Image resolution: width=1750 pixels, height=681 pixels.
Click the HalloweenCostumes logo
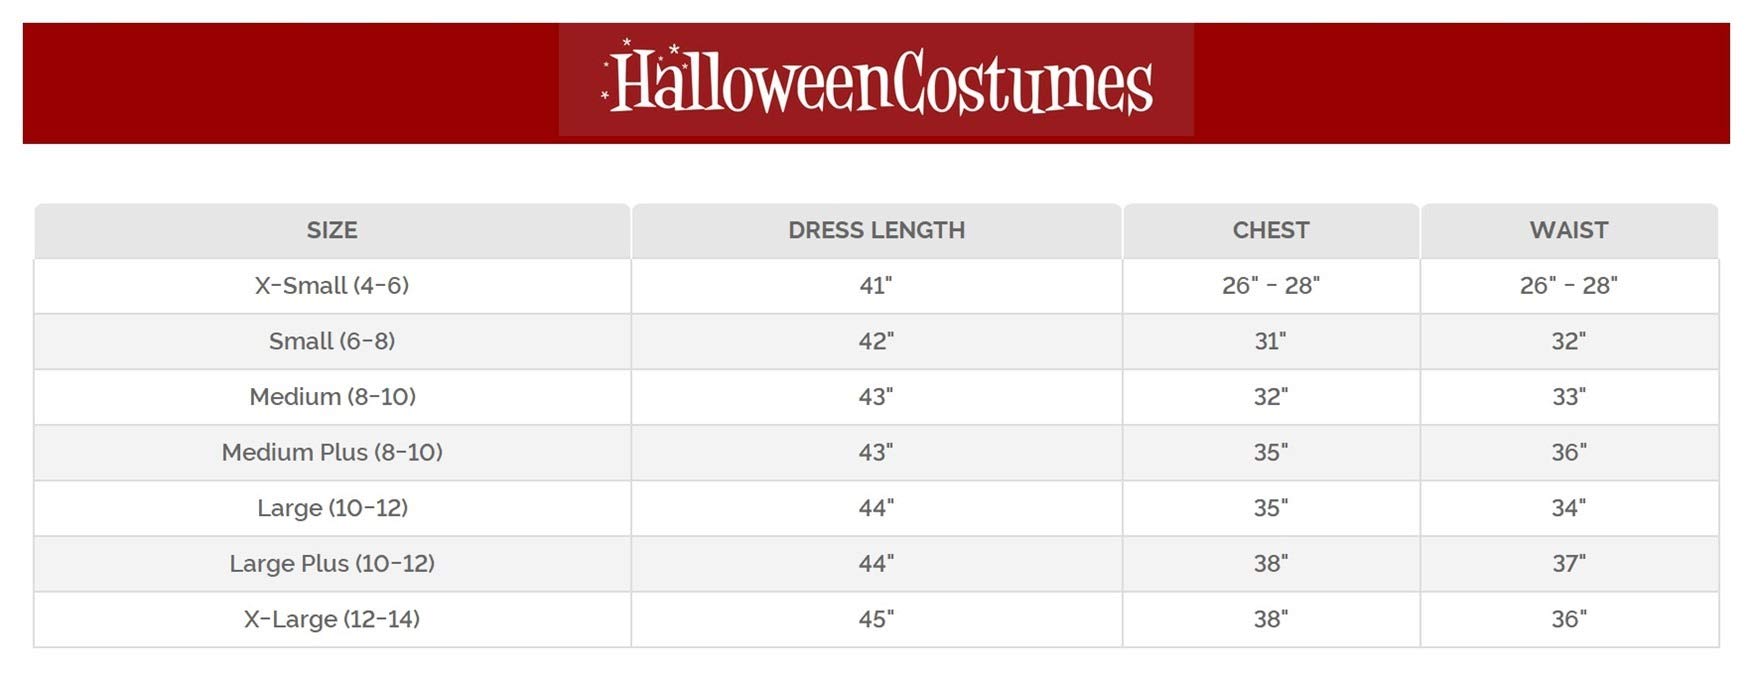(876, 80)
